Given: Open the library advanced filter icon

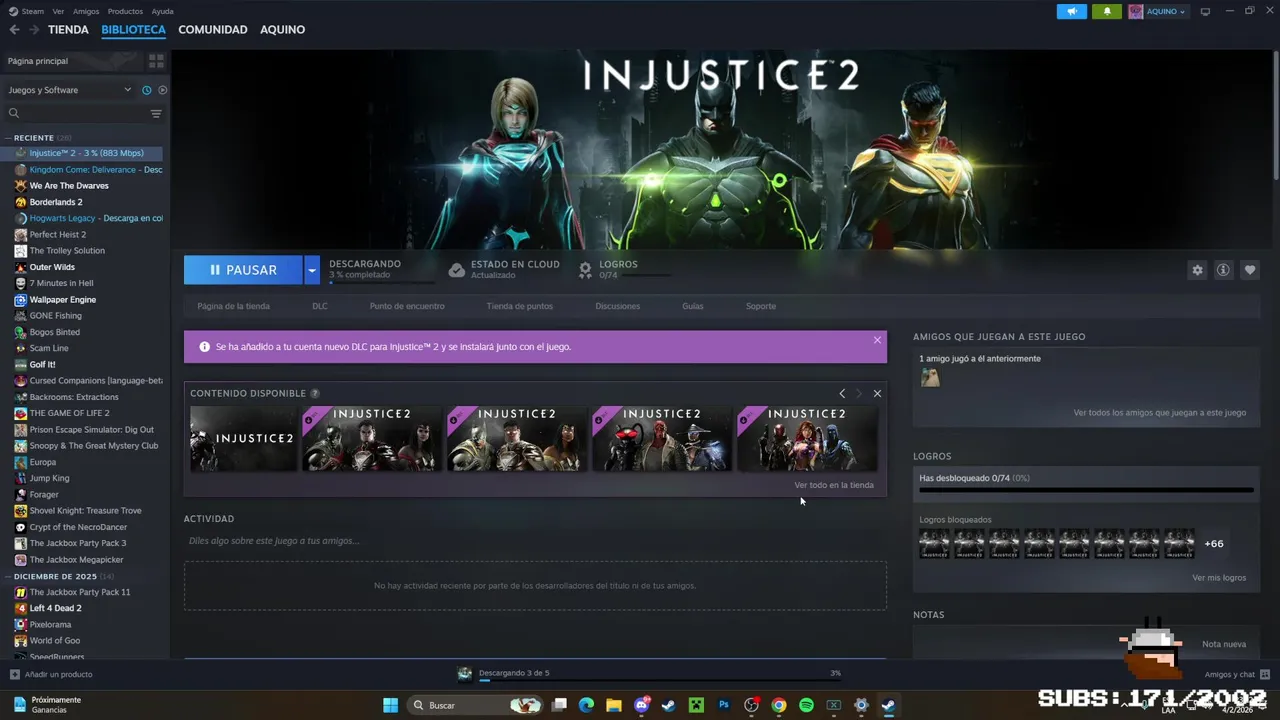Looking at the screenshot, I should pos(156,113).
